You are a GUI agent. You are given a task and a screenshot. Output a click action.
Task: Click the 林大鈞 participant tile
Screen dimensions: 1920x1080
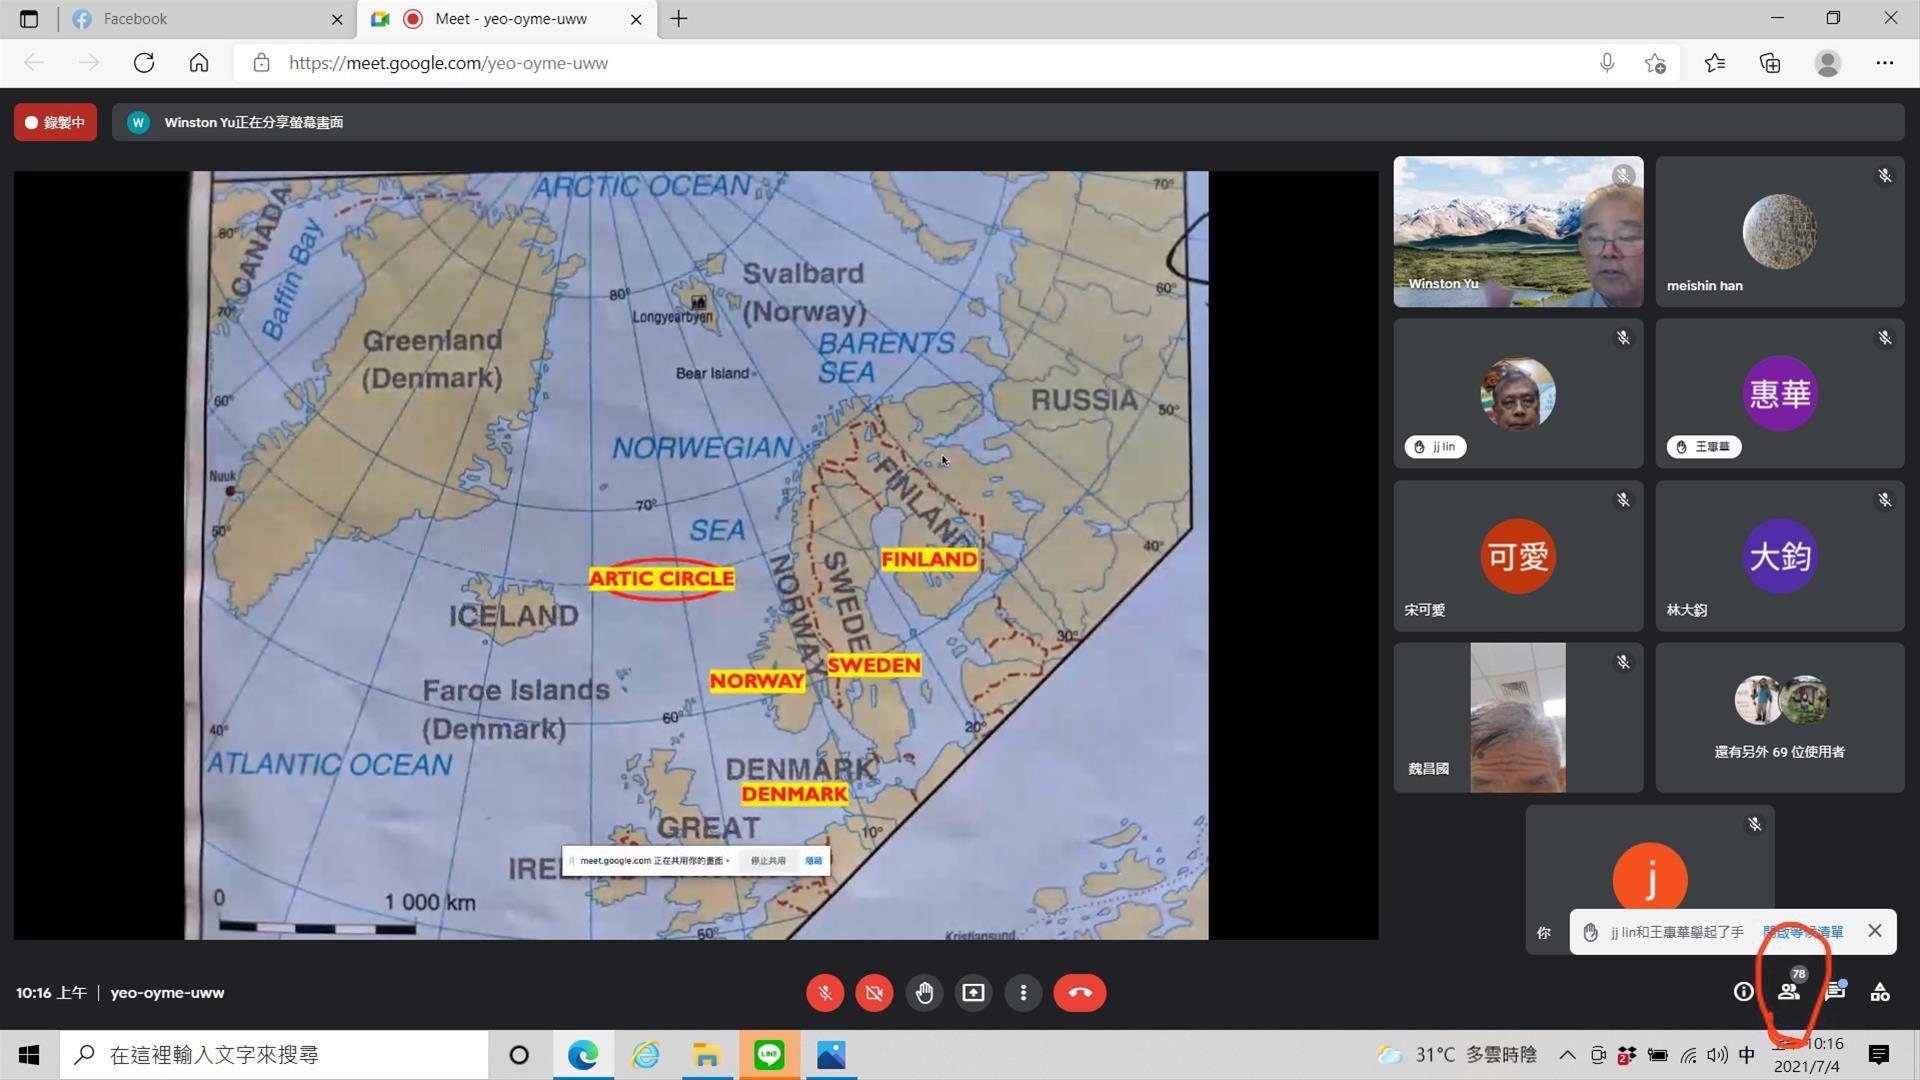pyautogui.click(x=1780, y=556)
